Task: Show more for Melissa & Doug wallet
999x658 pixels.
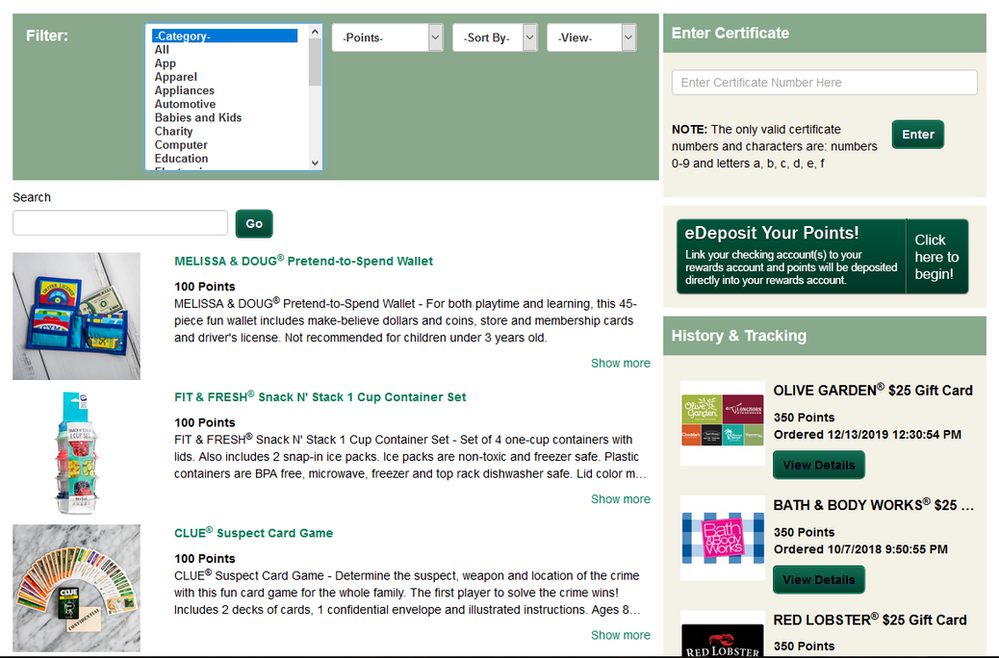Action: [621, 363]
